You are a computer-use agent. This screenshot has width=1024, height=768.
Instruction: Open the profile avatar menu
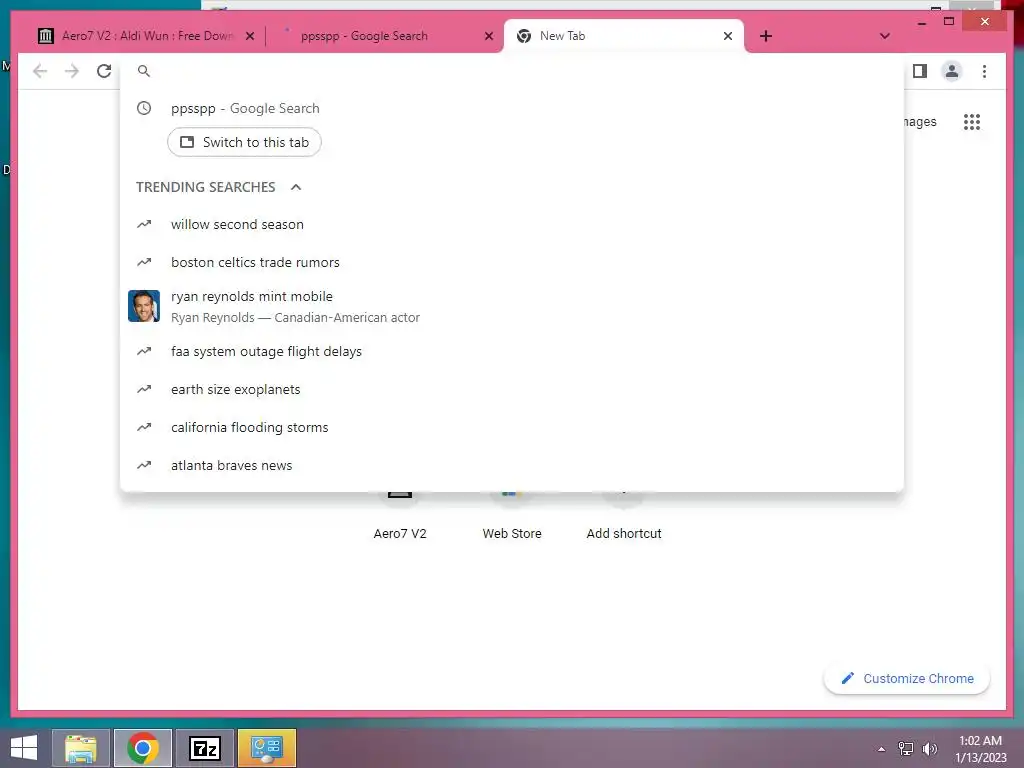pos(952,71)
